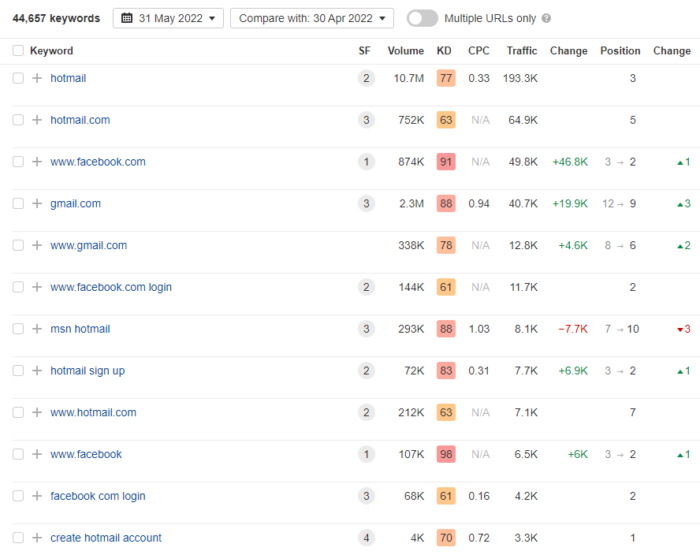
Task: Open the 31 May 2022 date dropdown
Action: coord(168,18)
